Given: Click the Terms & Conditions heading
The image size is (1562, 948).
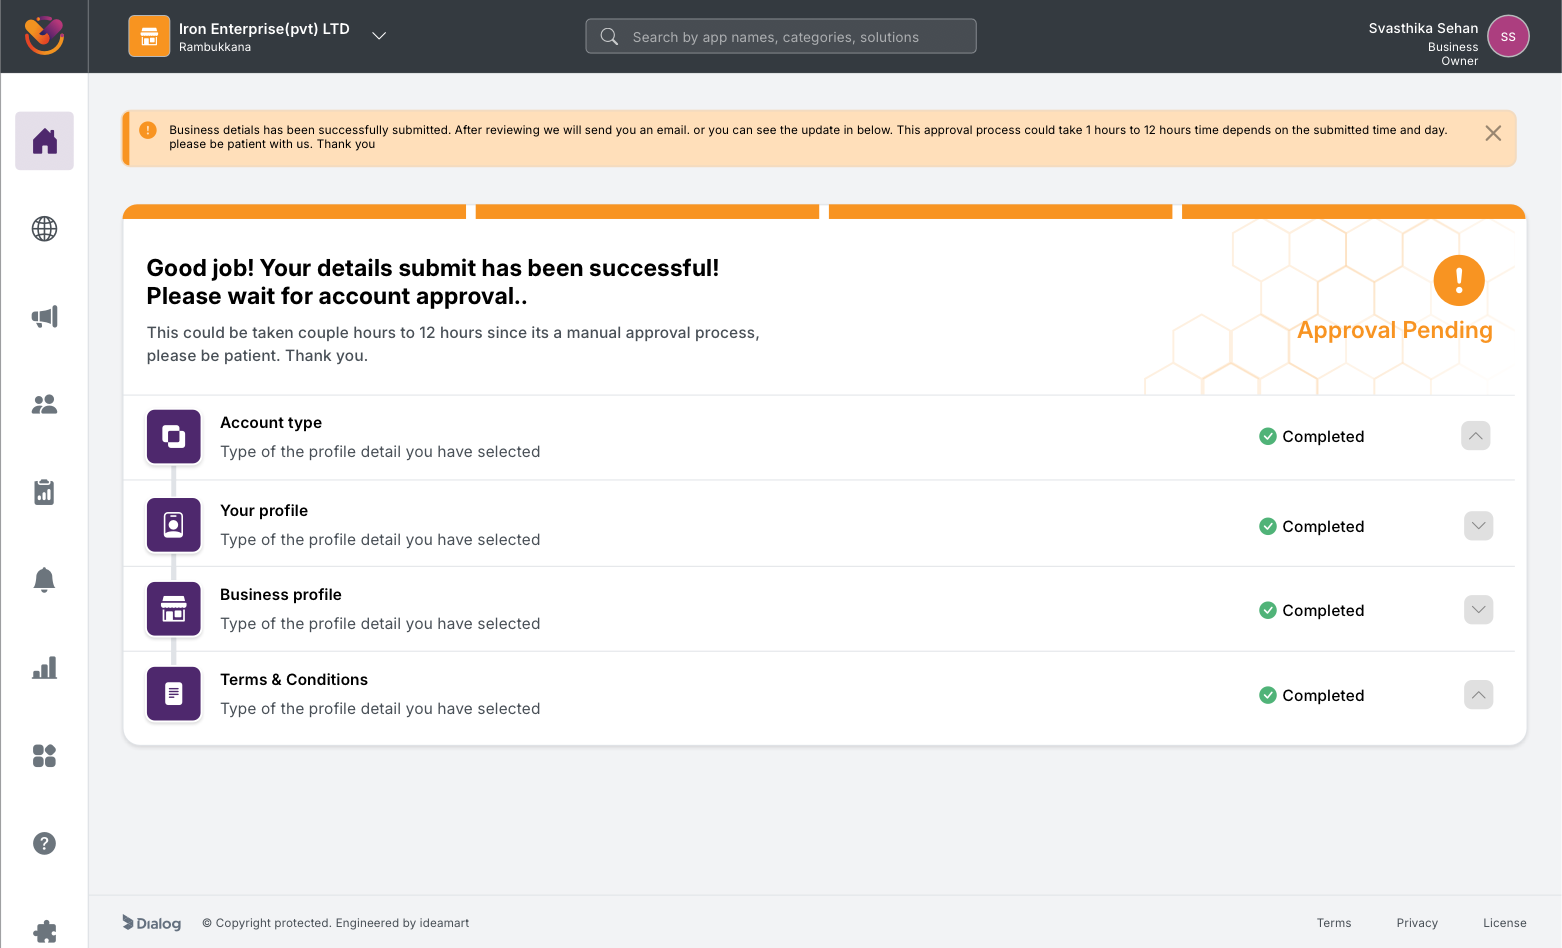Looking at the screenshot, I should coord(294,680).
